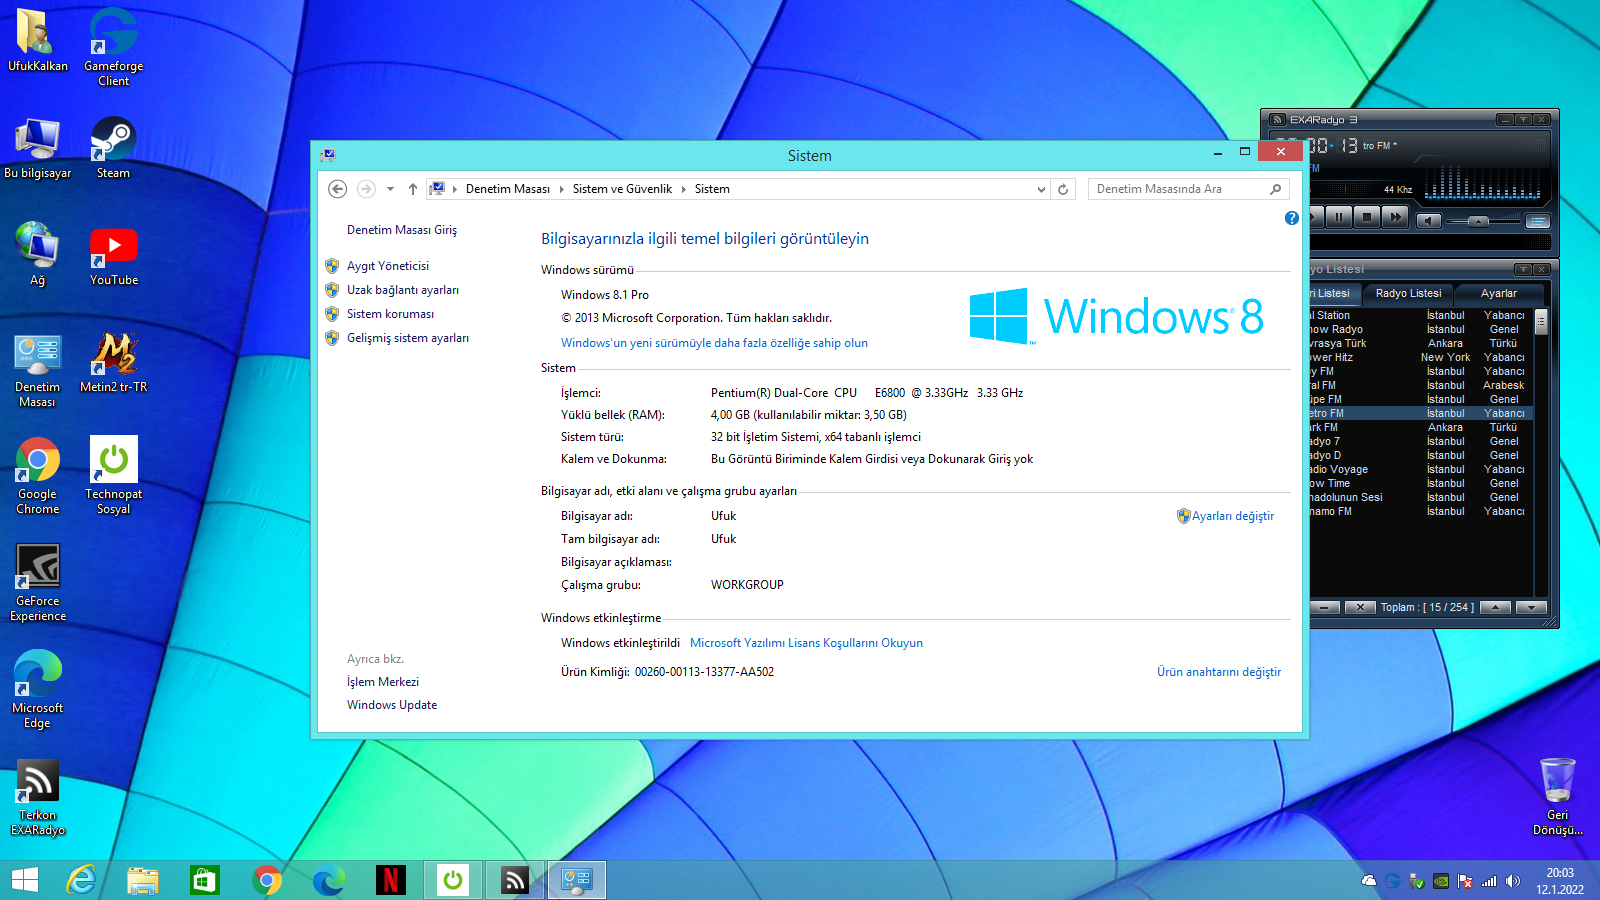This screenshot has height=900, width=1600.
Task: Open File Explorer from the taskbar
Action: (x=143, y=880)
